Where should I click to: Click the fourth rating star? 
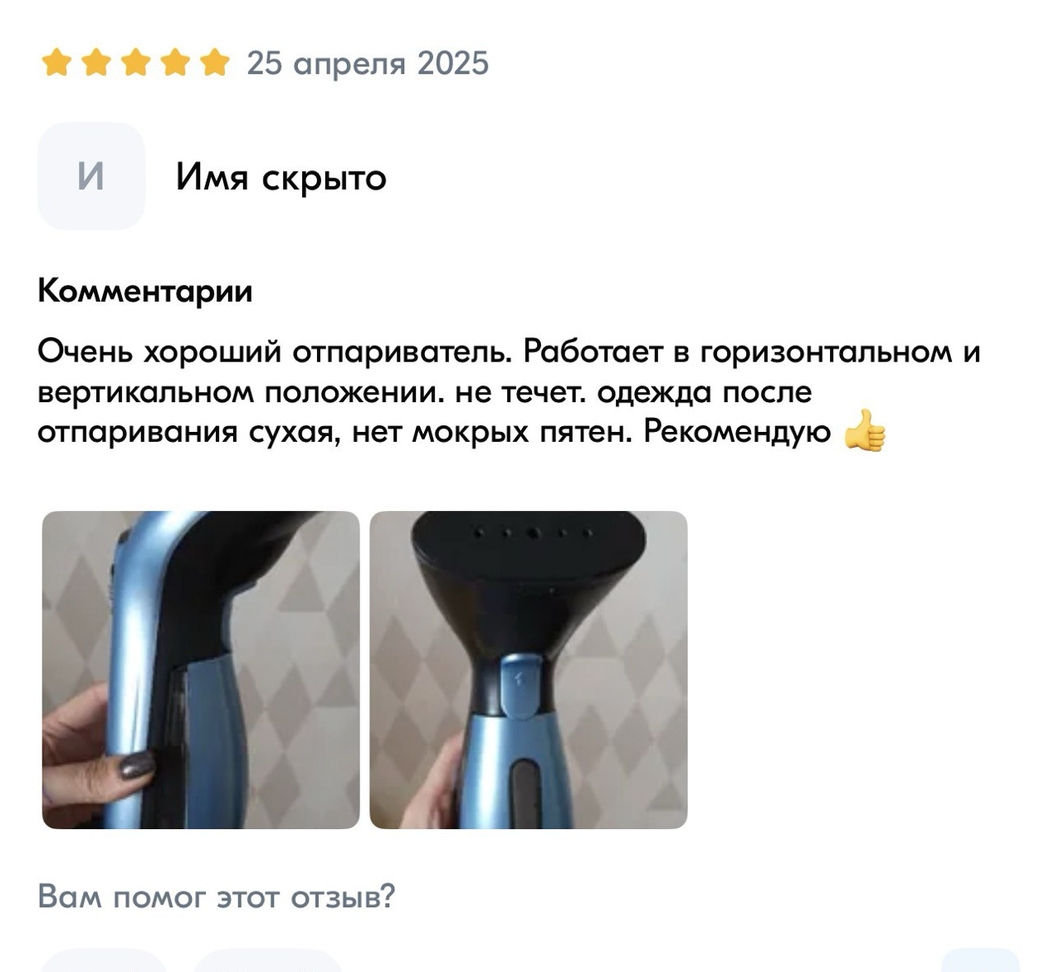point(176,63)
